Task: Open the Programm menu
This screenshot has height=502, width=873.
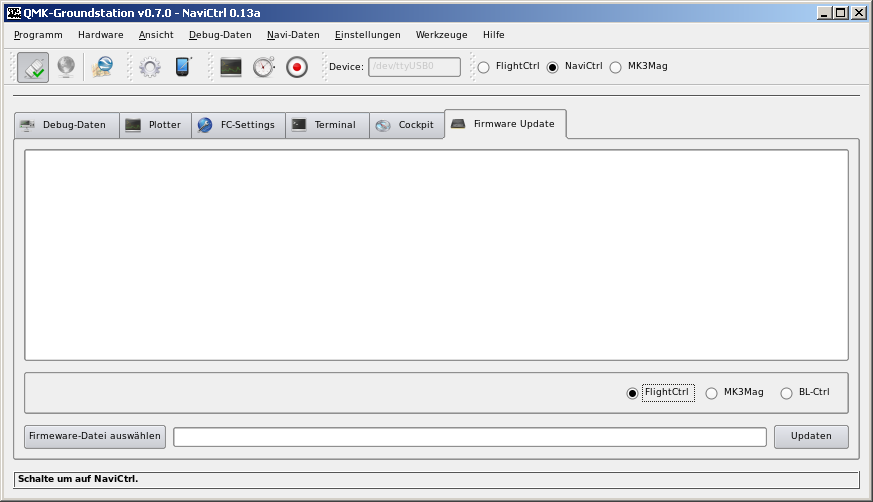Action: point(38,34)
